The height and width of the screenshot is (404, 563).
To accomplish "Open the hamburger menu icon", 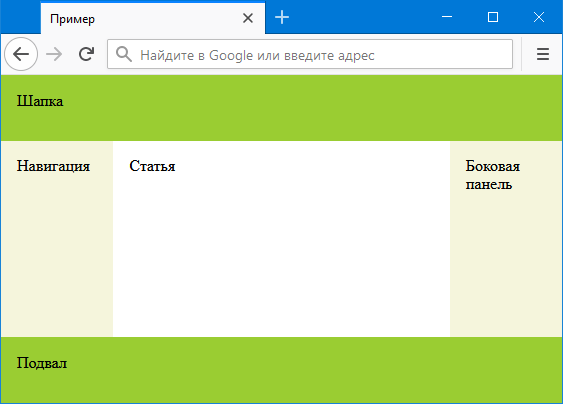I will click(543, 54).
